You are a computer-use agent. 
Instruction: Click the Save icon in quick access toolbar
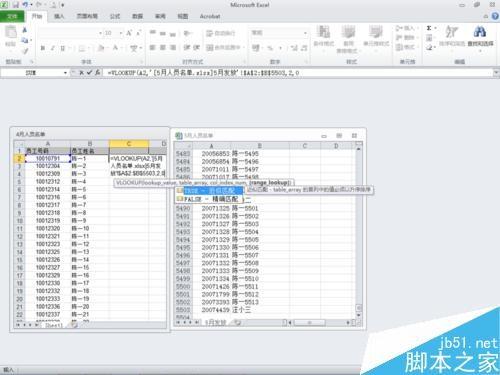tap(16, 5)
